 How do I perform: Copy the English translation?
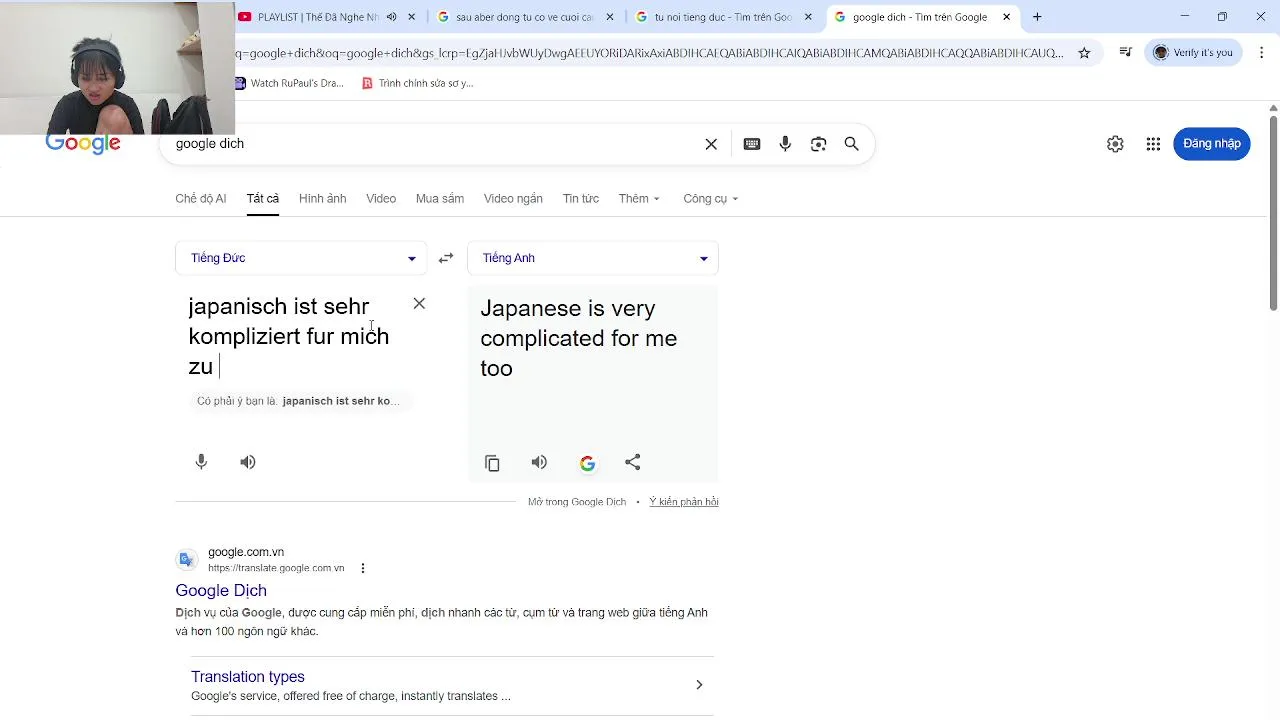492,463
